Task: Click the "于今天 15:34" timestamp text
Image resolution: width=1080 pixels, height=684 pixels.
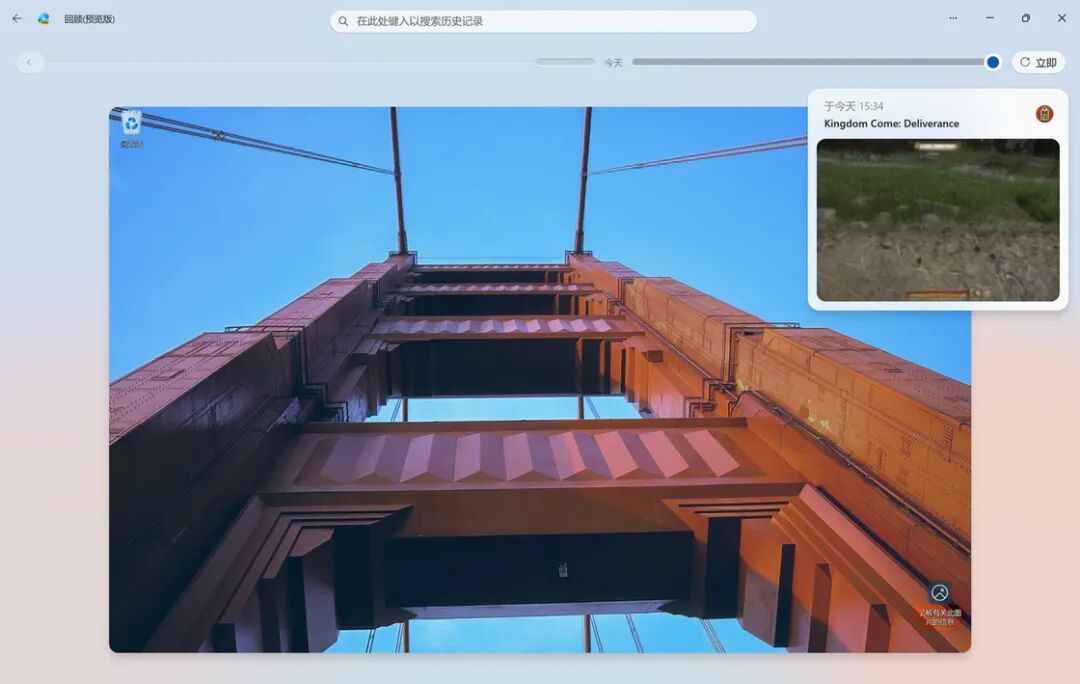Action: [853, 106]
